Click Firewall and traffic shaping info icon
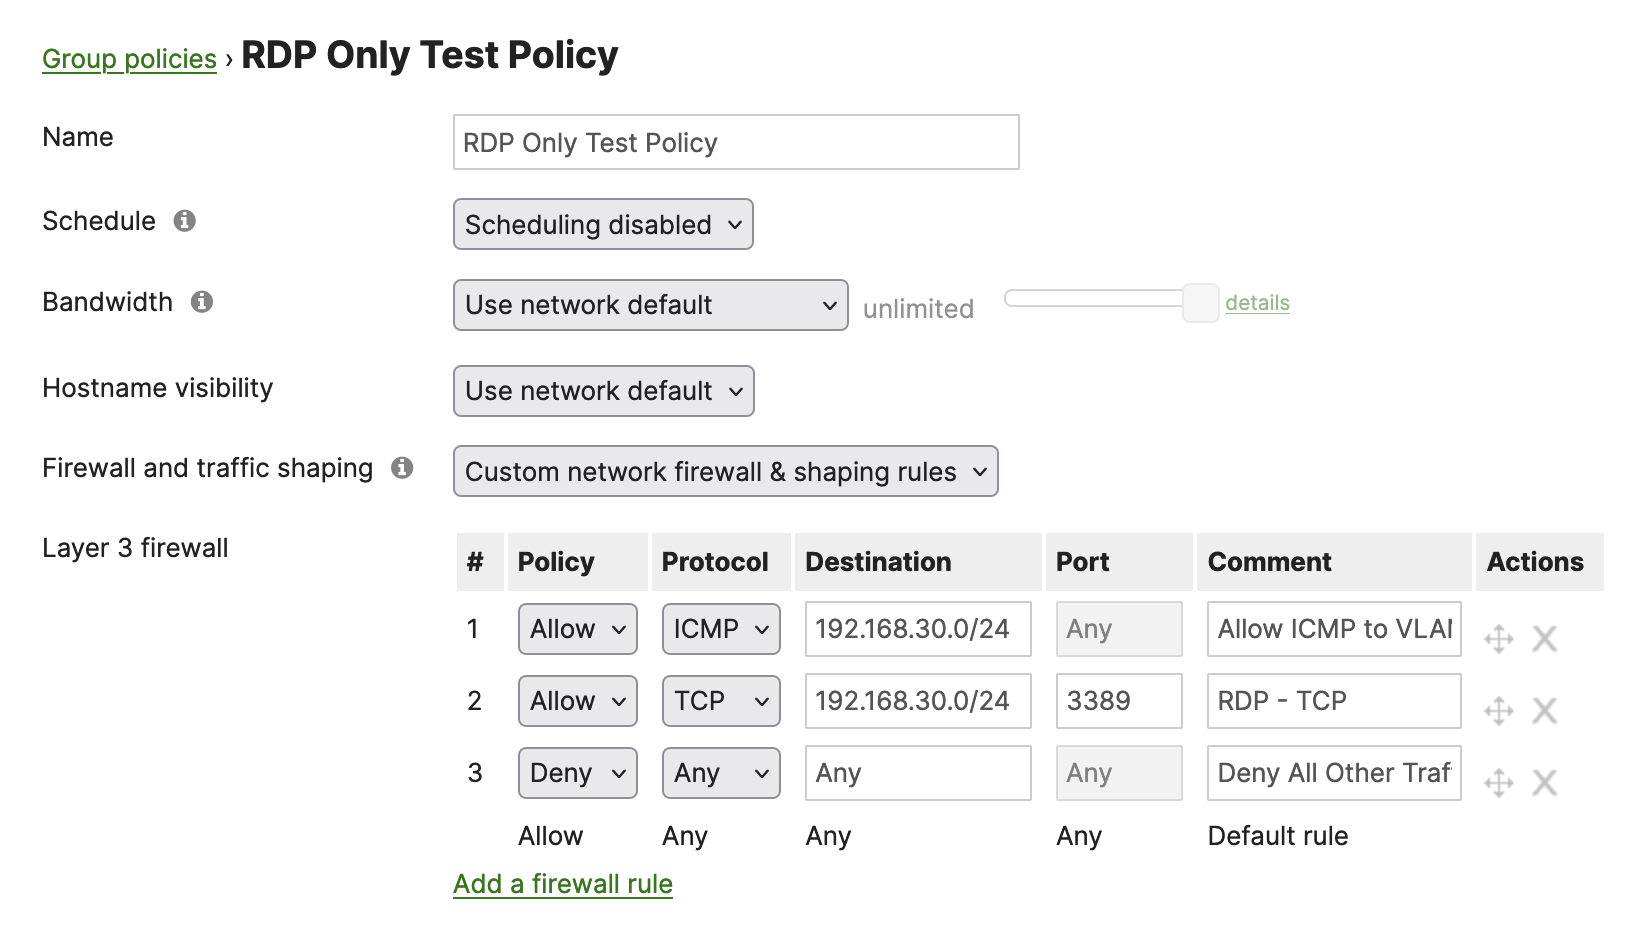The image size is (1636, 926). tap(402, 468)
